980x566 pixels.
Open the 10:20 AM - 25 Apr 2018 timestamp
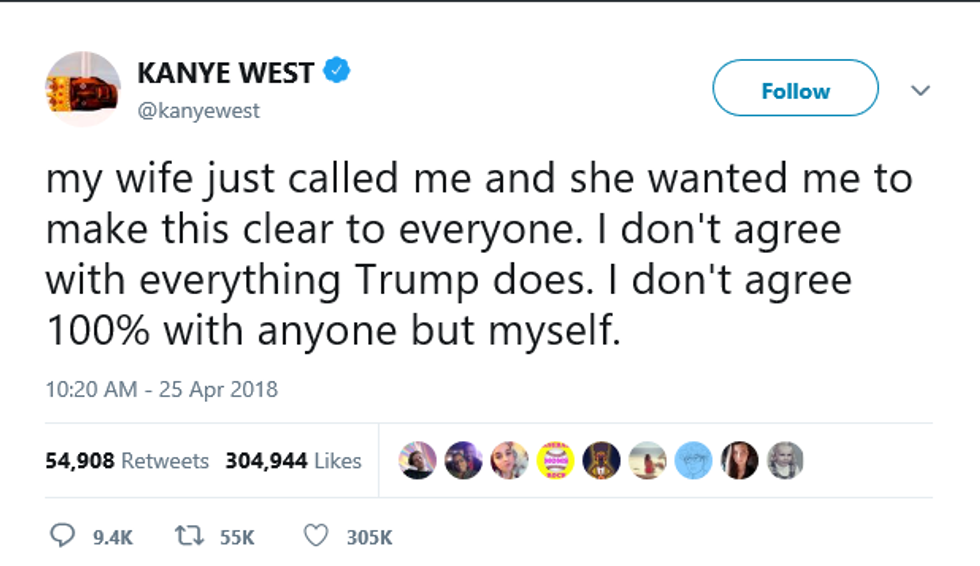(x=161, y=389)
